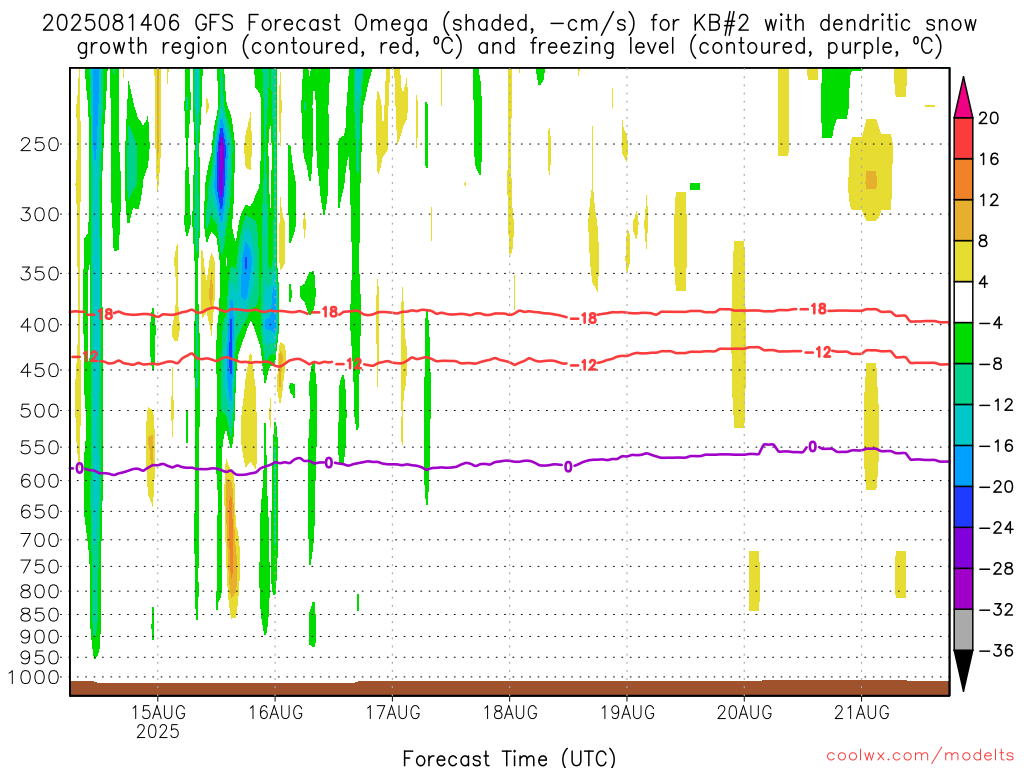
Task: Click the 20 value label on colorbar
Action: click(989, 118)
